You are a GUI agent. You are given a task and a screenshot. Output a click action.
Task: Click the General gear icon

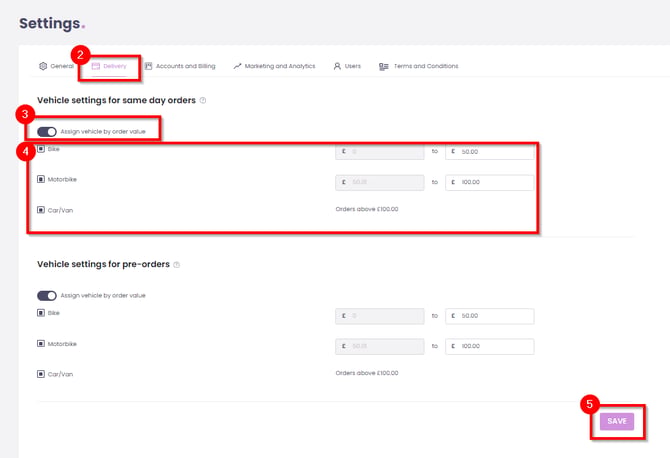(x=43, y=66)
